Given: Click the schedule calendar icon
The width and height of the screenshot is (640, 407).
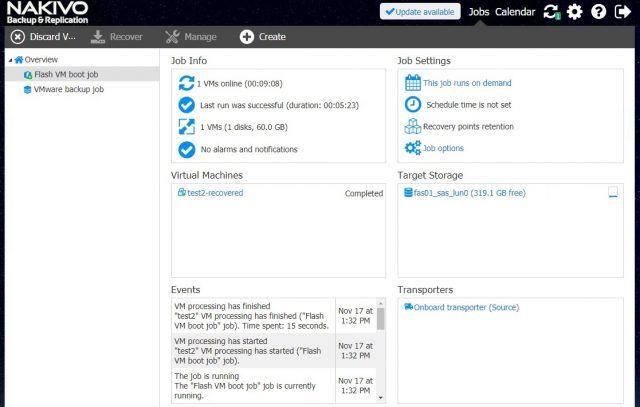Looking at the screenshot, I should 413,82.
